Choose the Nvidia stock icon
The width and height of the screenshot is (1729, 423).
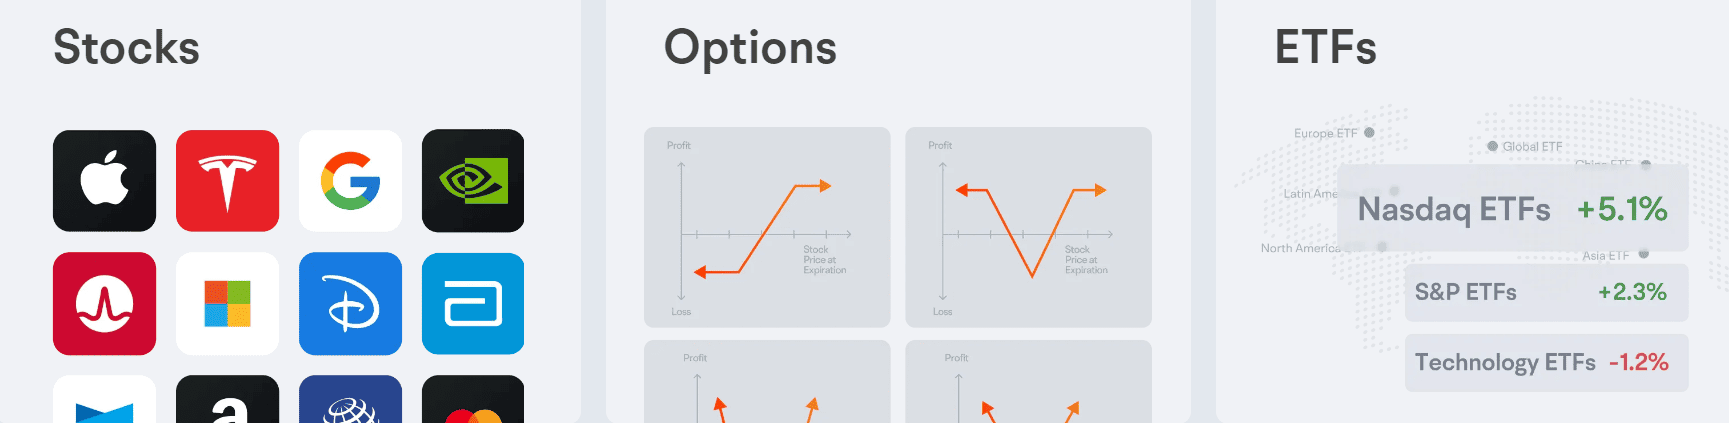pyautogui.click(x=473, y=181)
